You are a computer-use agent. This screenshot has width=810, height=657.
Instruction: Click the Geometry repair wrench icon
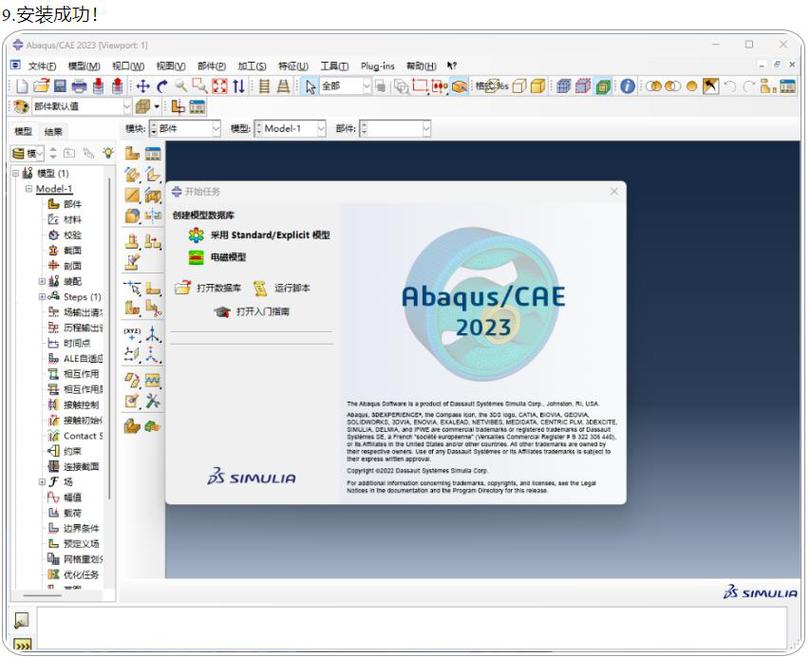point(153,401)
